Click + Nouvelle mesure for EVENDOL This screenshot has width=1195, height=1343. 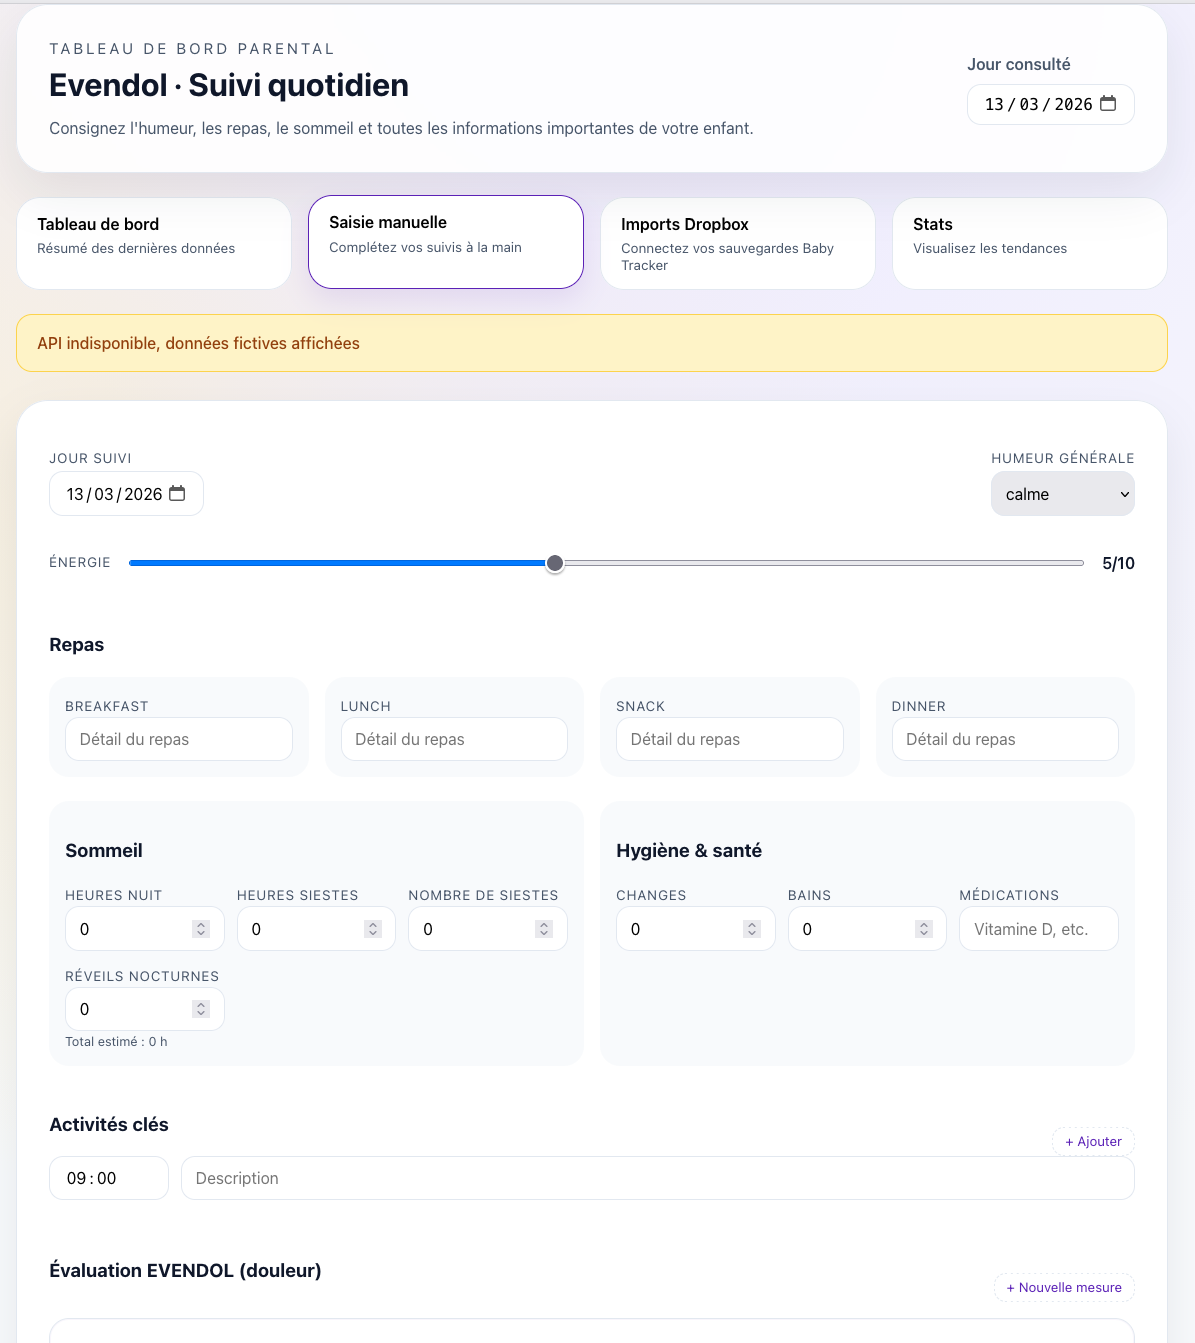(1064, 1287)
